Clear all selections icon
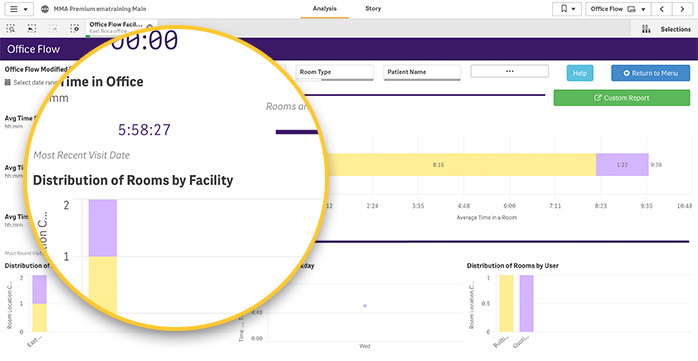This screenshot has width=698, height=361. 74,29
